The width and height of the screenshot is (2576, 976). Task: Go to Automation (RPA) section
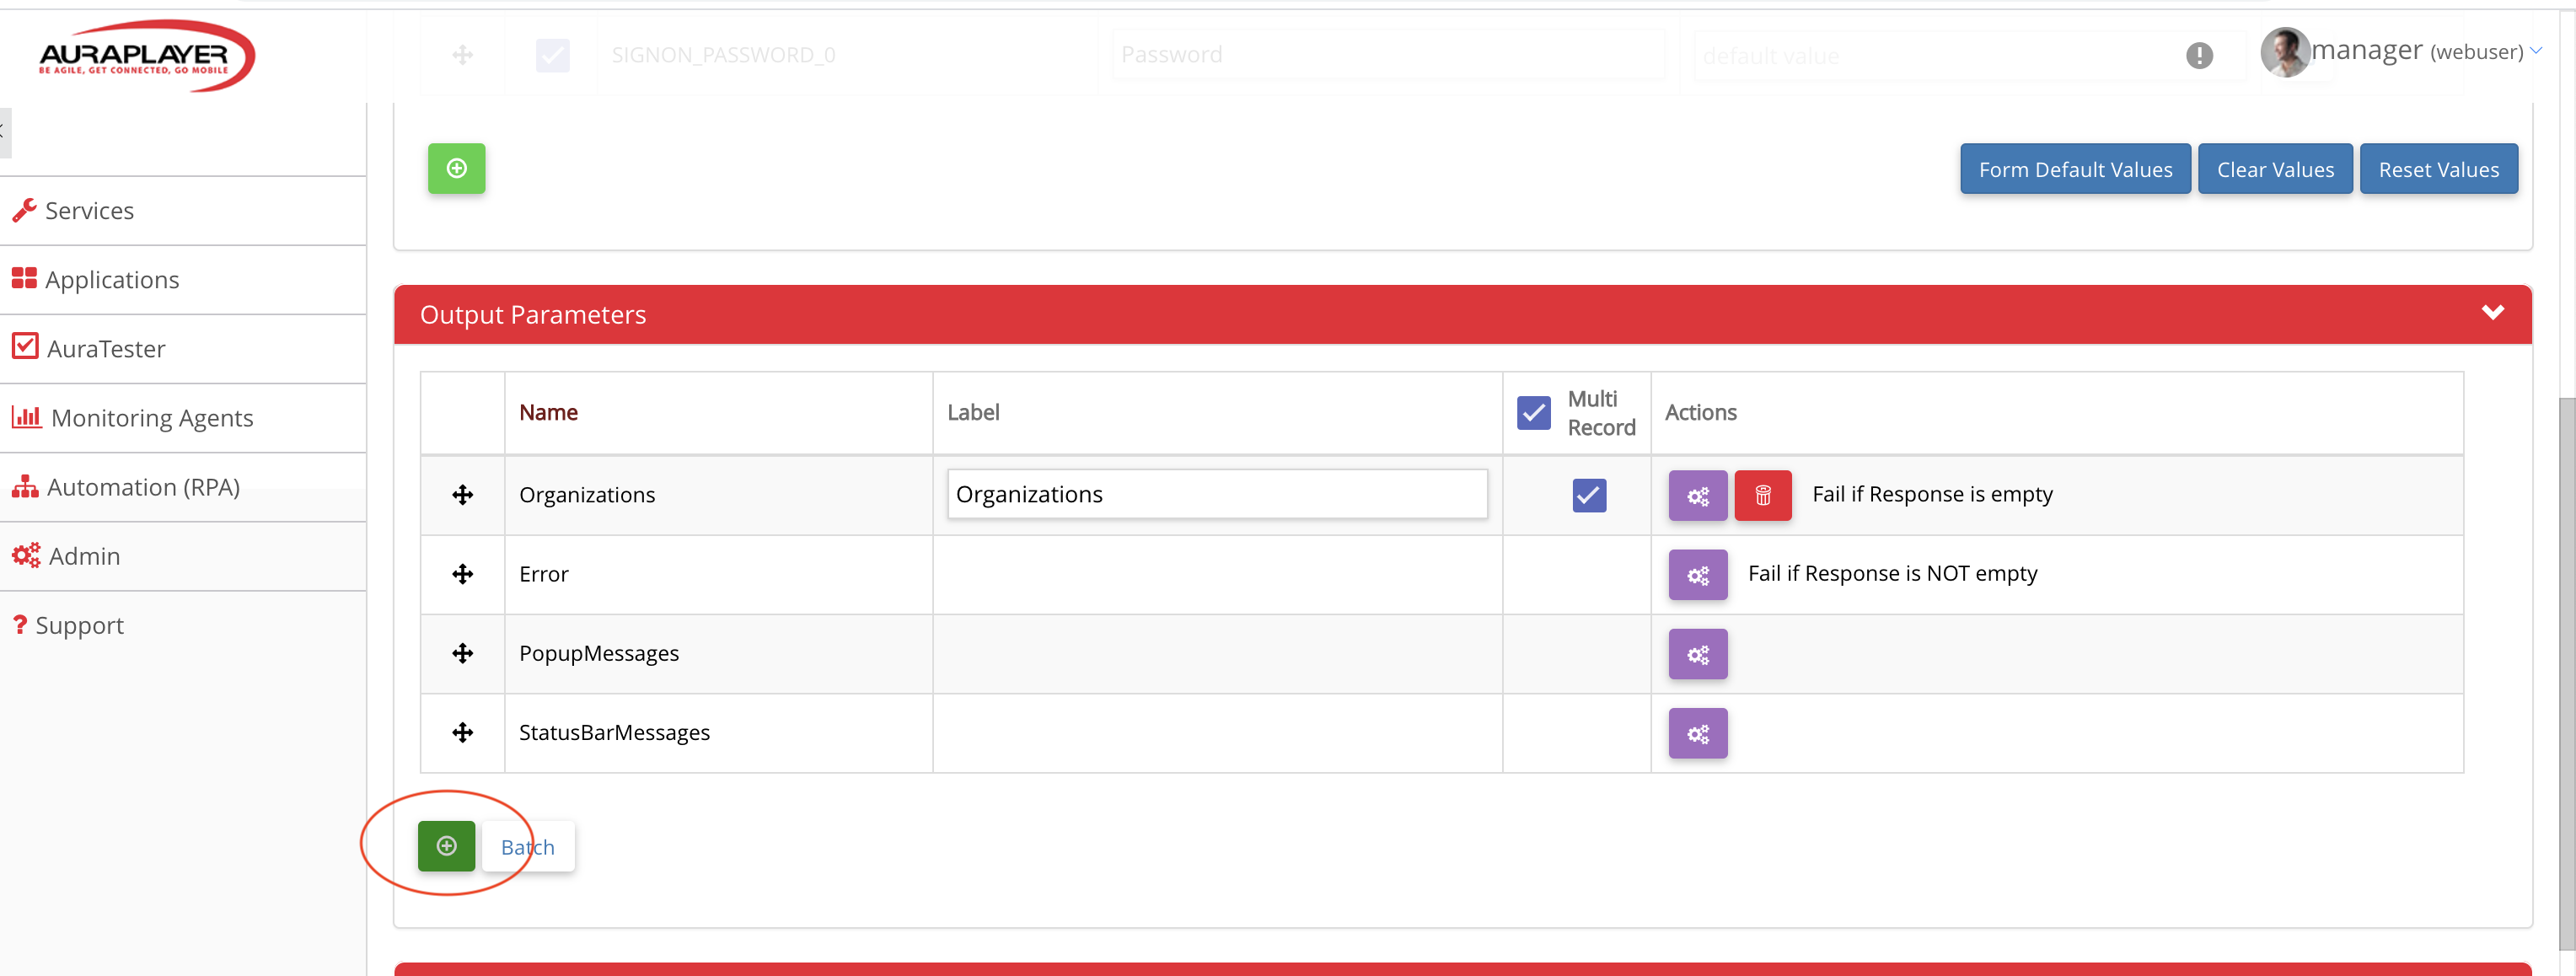click(143, 487)
